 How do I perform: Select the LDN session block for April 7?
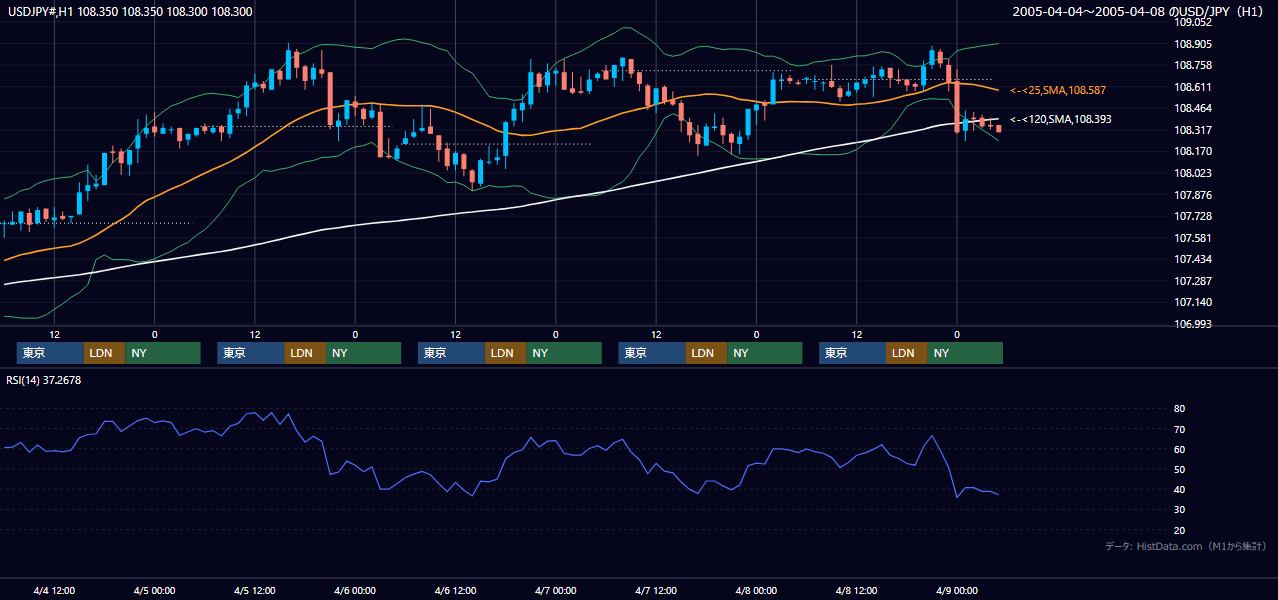click(706, 353)
